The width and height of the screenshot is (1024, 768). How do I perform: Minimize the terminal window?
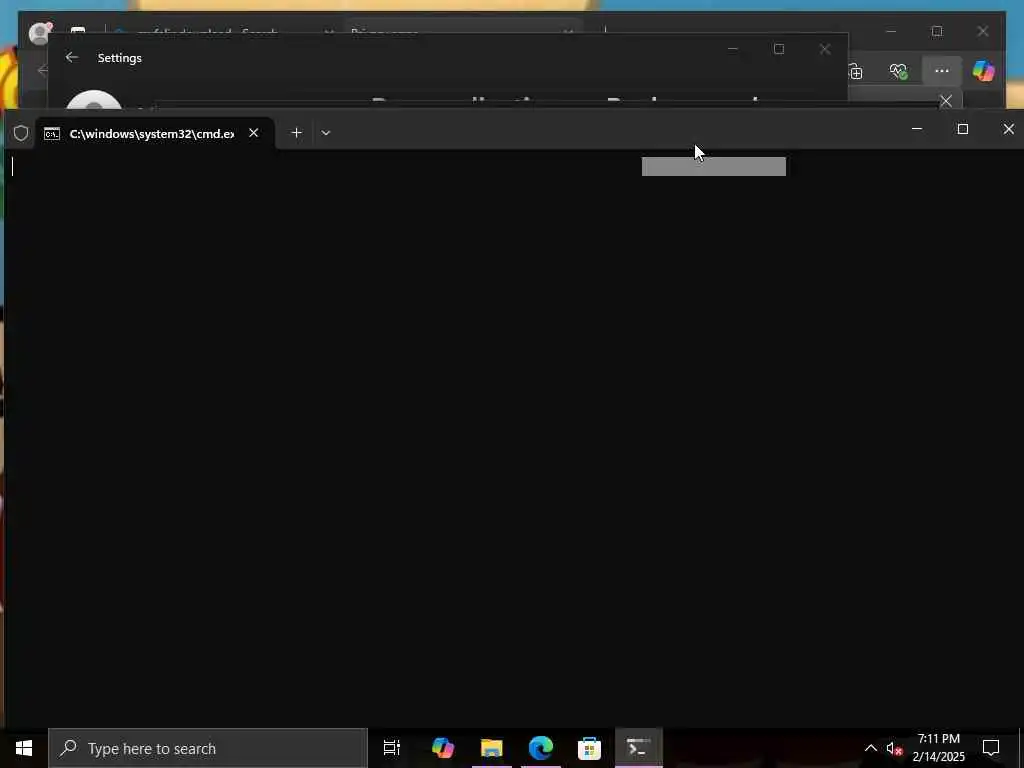pos(917,129)
